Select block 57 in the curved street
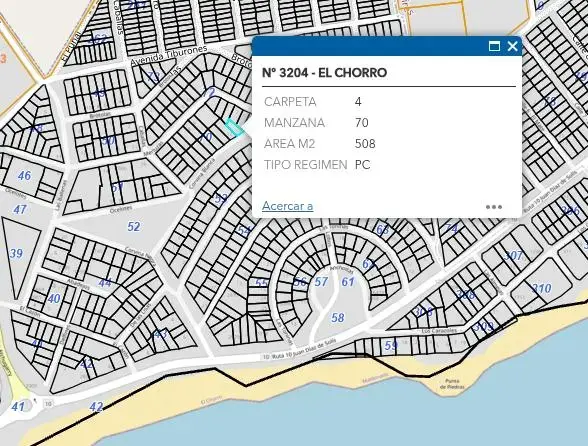Screen dimensions: 588x446 pos(321,281)
